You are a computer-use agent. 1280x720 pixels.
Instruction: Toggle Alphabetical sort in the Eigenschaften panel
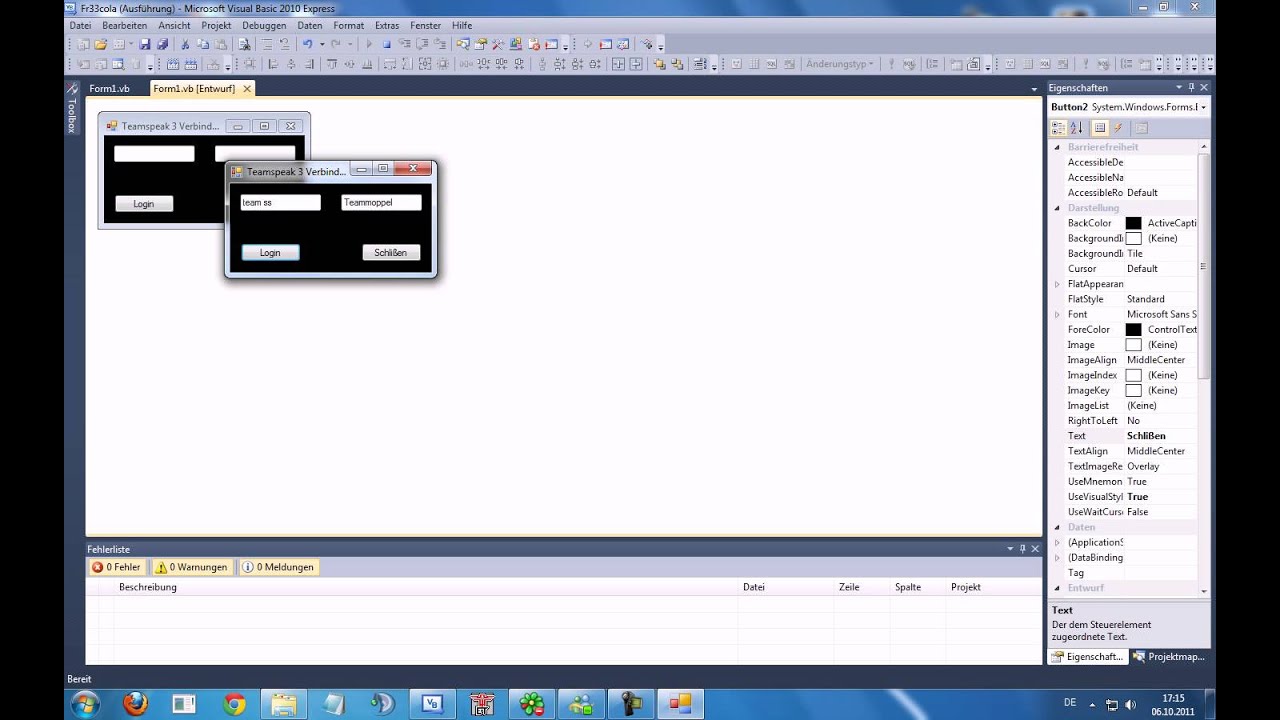pyautogui.click(x=1076, y=128)
